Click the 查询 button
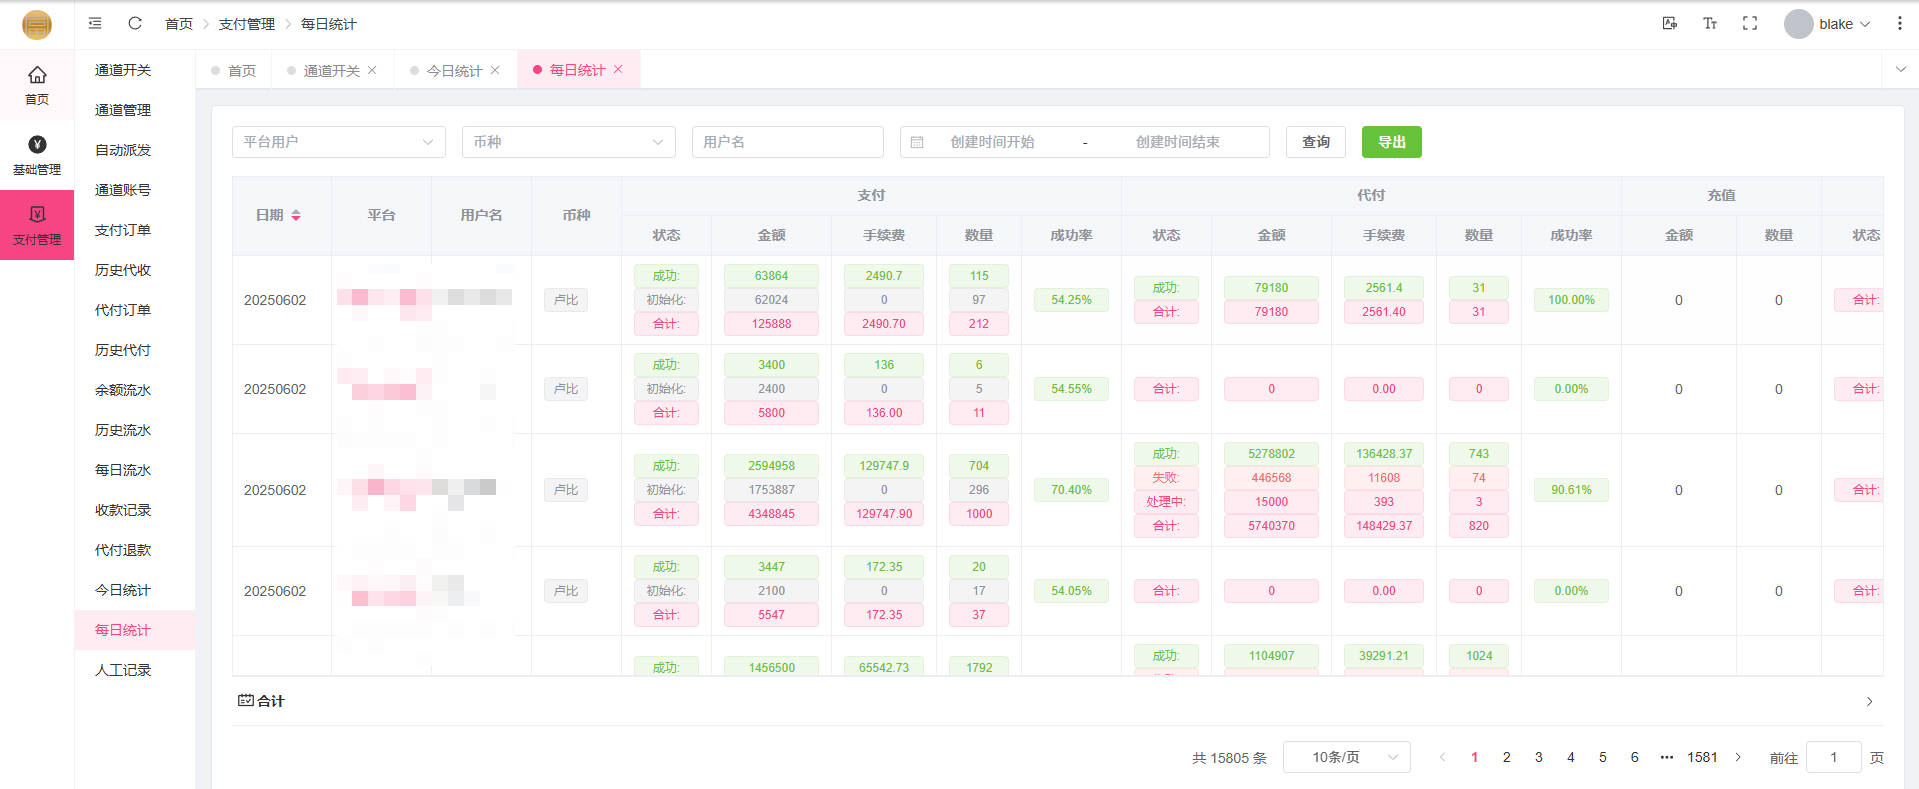 coord(1315,142)
